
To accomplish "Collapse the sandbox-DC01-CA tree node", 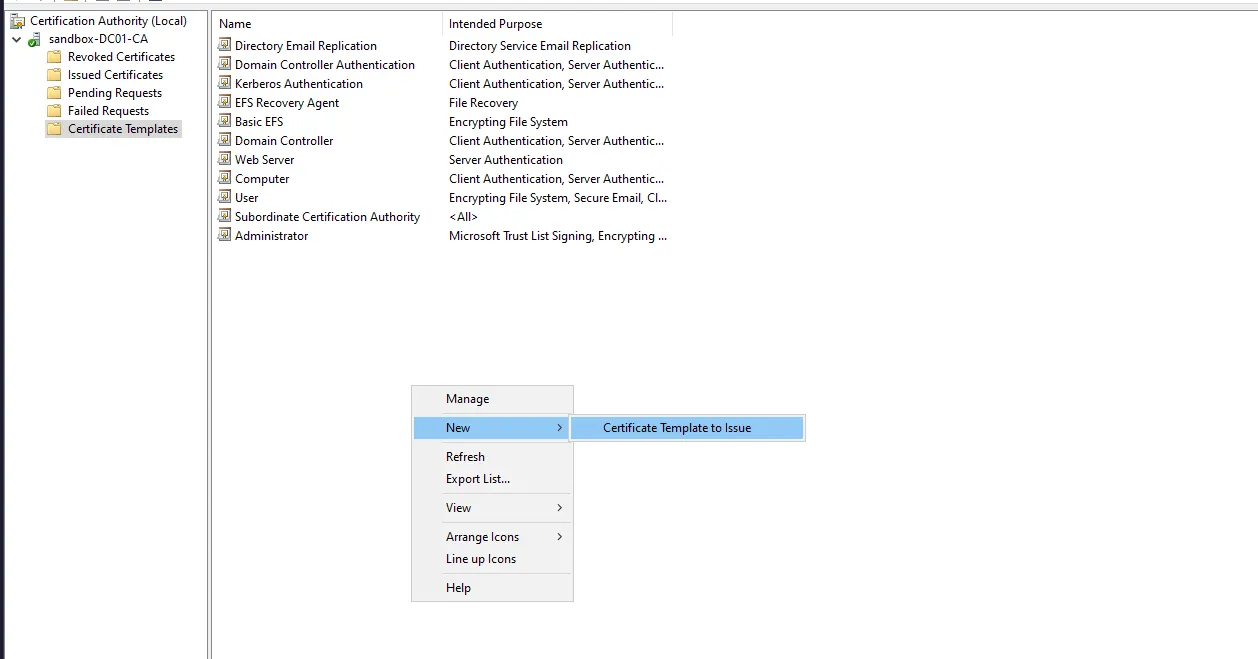I will click(x=16, y=39).
